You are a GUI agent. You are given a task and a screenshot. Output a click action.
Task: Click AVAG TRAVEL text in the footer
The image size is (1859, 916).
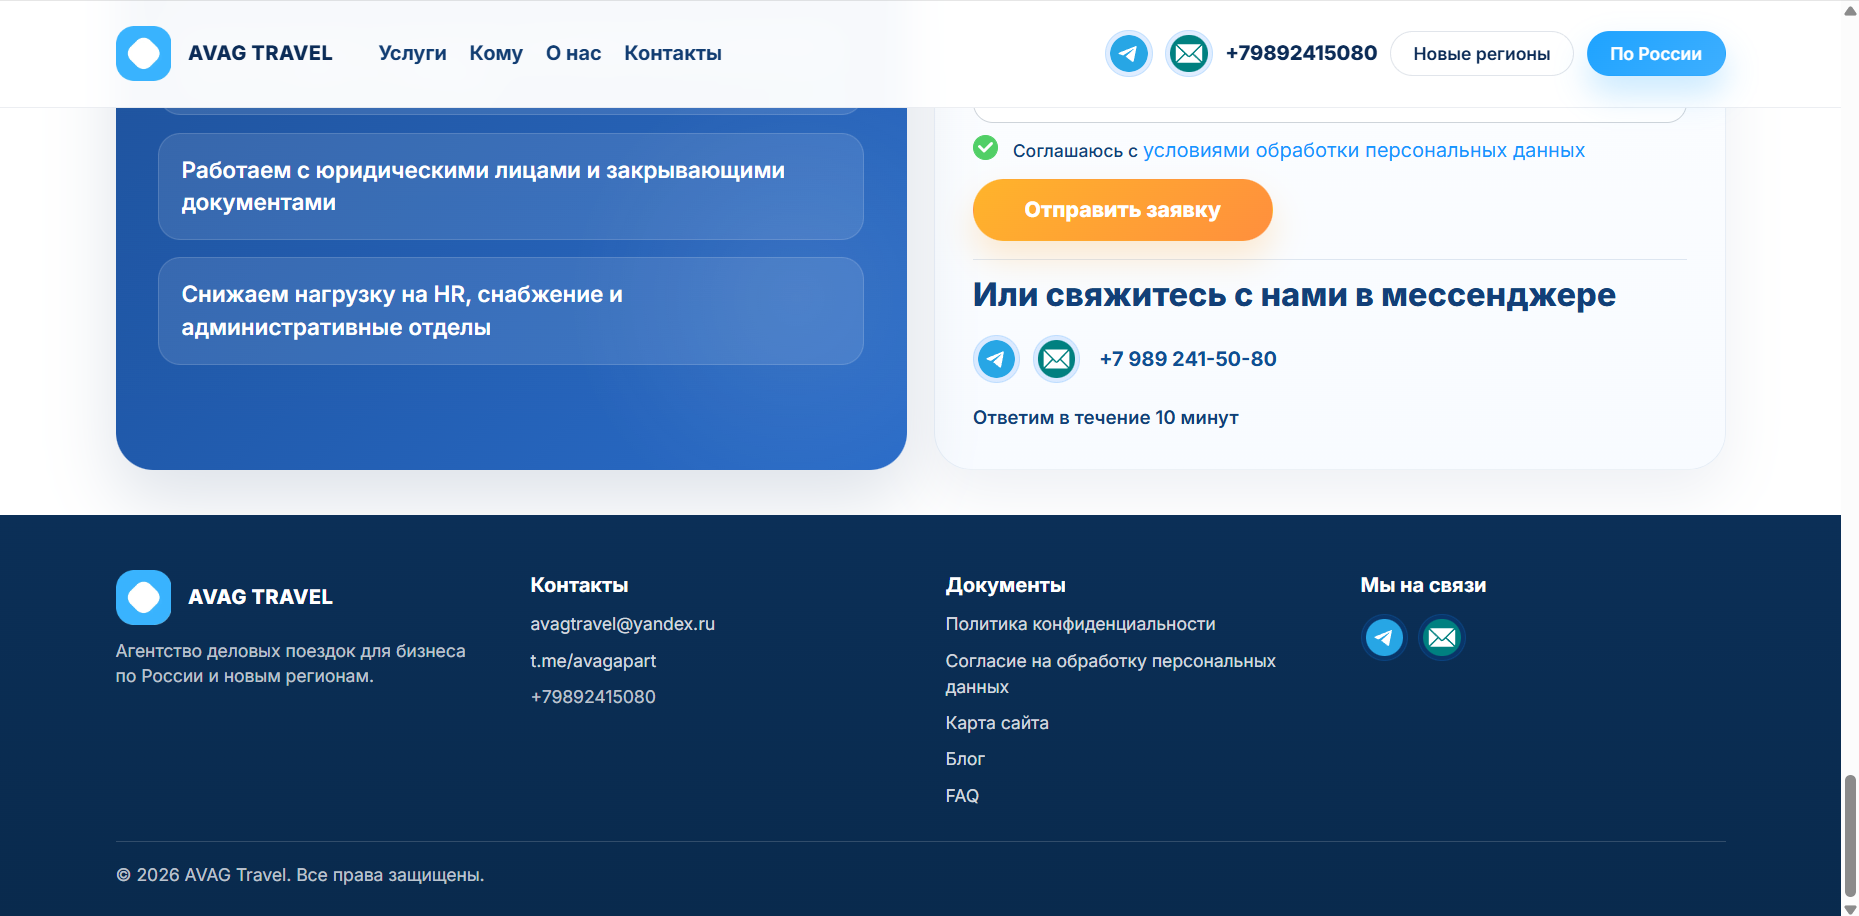[x=260, y=597]
